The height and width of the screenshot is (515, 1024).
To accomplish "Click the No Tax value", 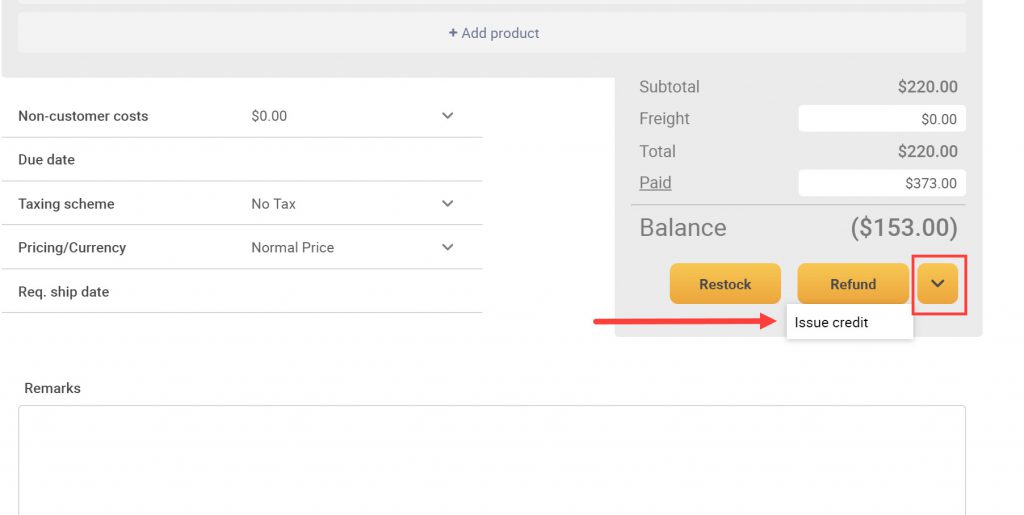I will click(x=274, y=204).
